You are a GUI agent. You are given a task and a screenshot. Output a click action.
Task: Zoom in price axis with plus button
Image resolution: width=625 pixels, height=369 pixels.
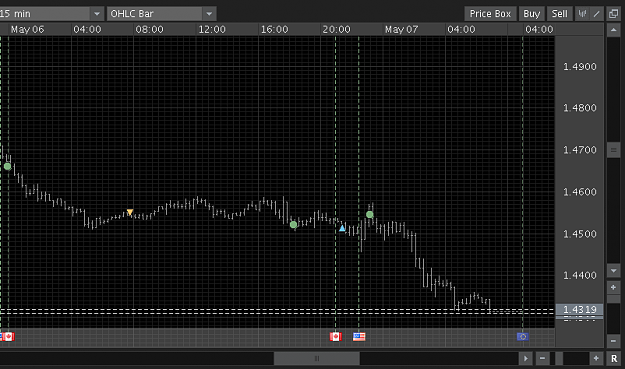(613, 287)
